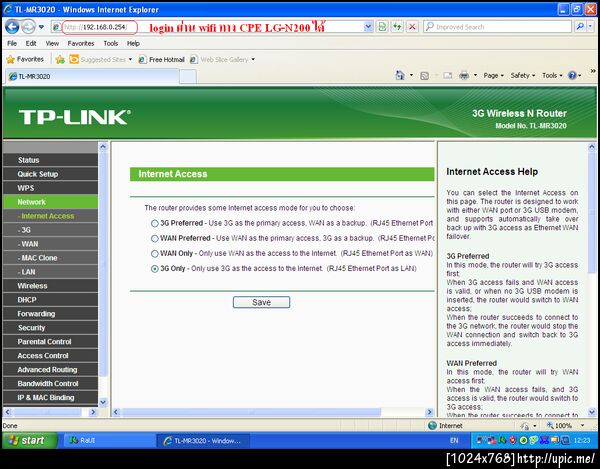Open the 3G submenu item
Image resolution: width=600 pixels, height=469 pixels.
coord(50,230)
